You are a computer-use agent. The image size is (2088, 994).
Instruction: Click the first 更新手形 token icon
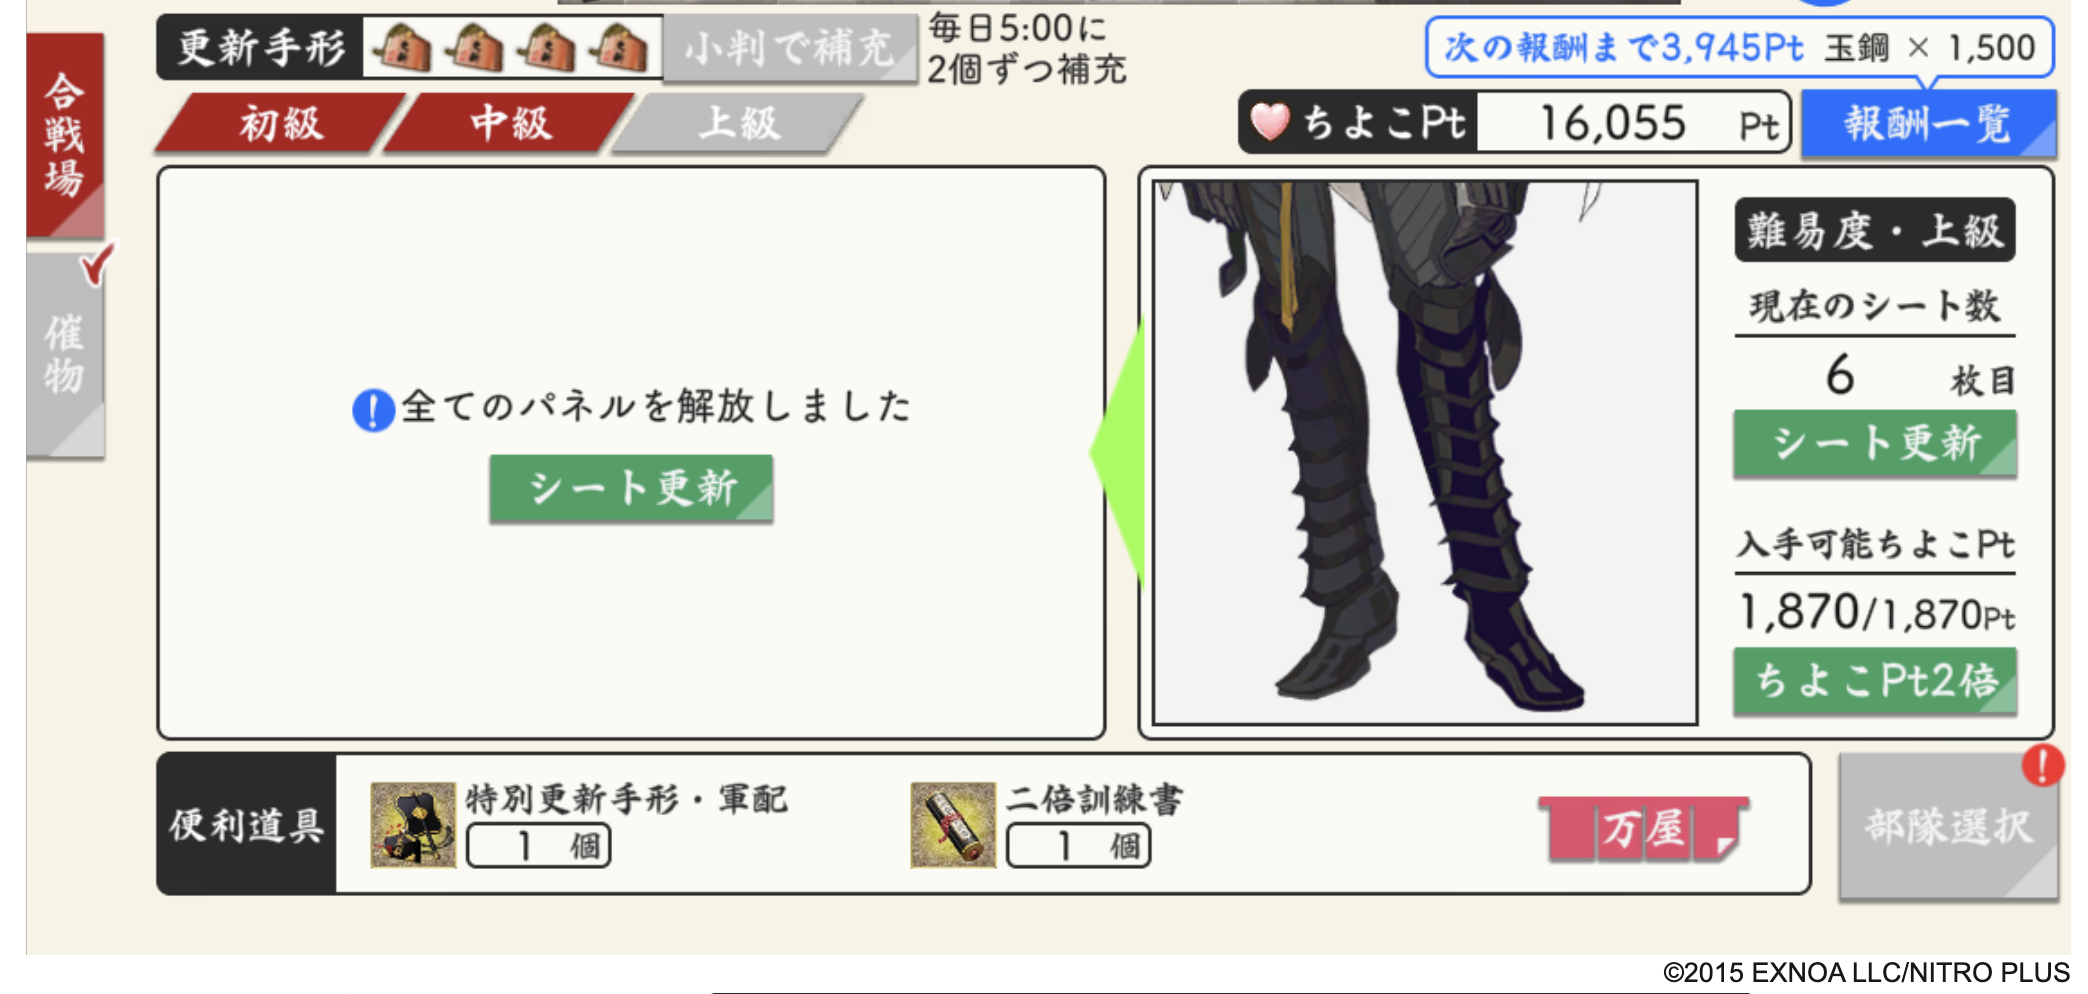tap(402, 47)
